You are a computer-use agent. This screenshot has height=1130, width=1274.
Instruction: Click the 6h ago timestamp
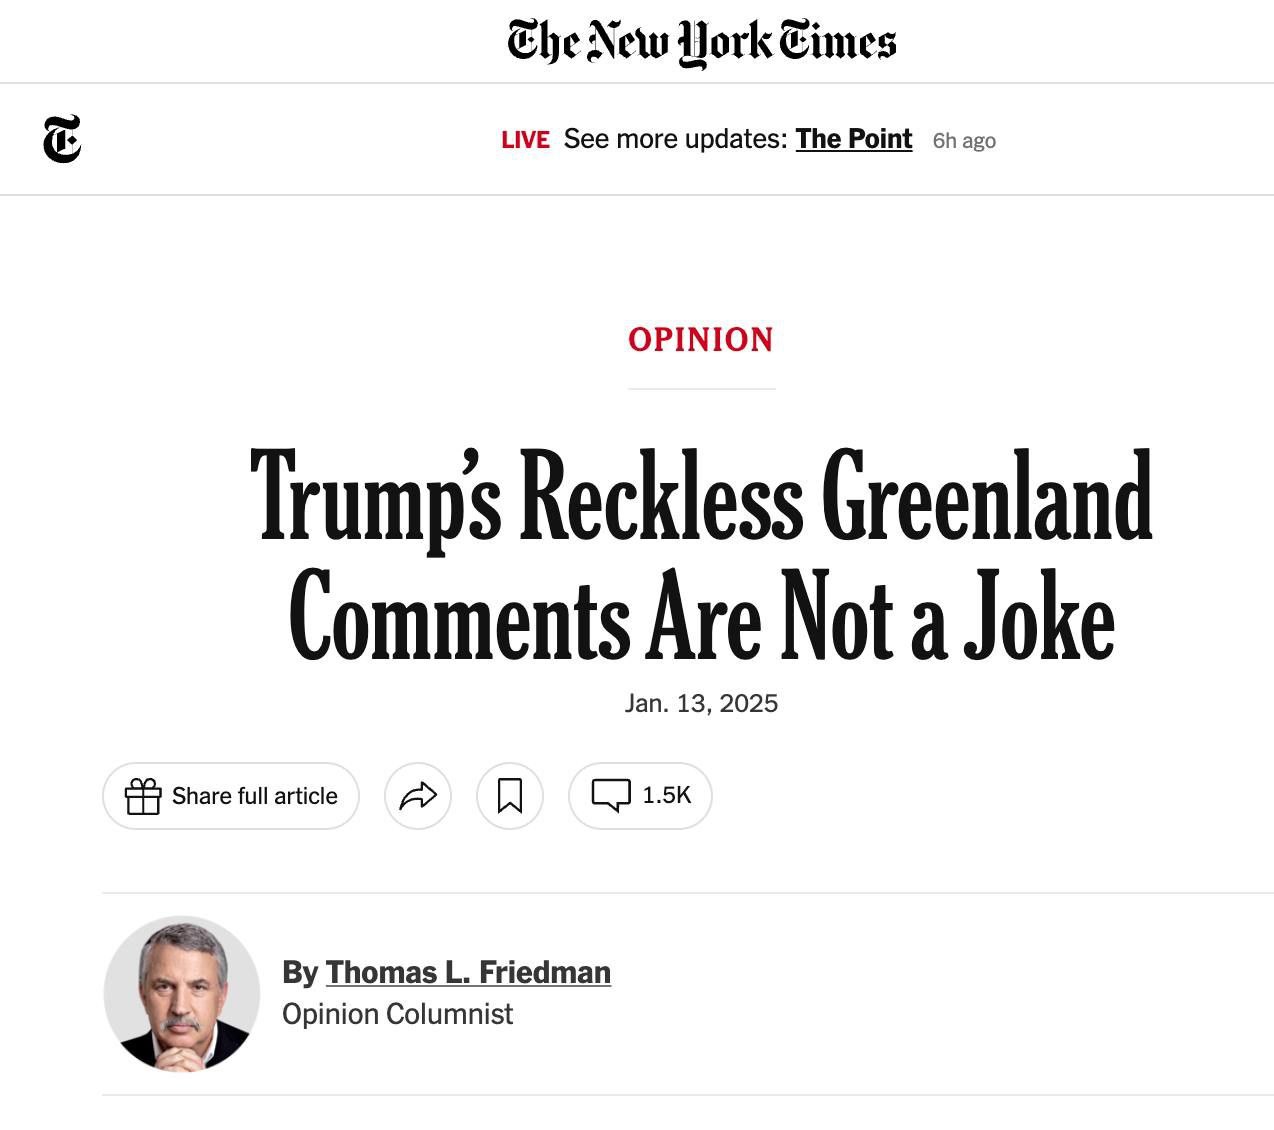pyautogui.click(x=964, y=141)
